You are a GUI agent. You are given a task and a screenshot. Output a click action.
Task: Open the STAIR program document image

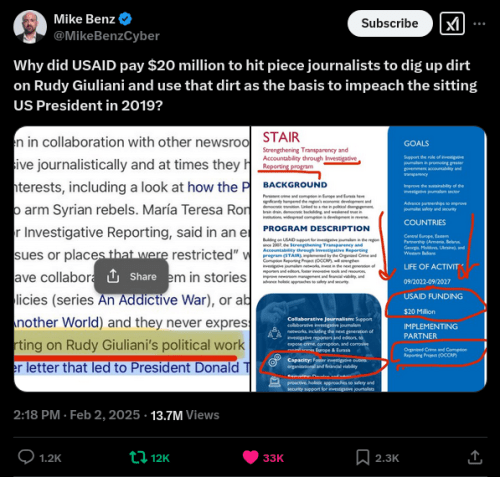point(369,259)
